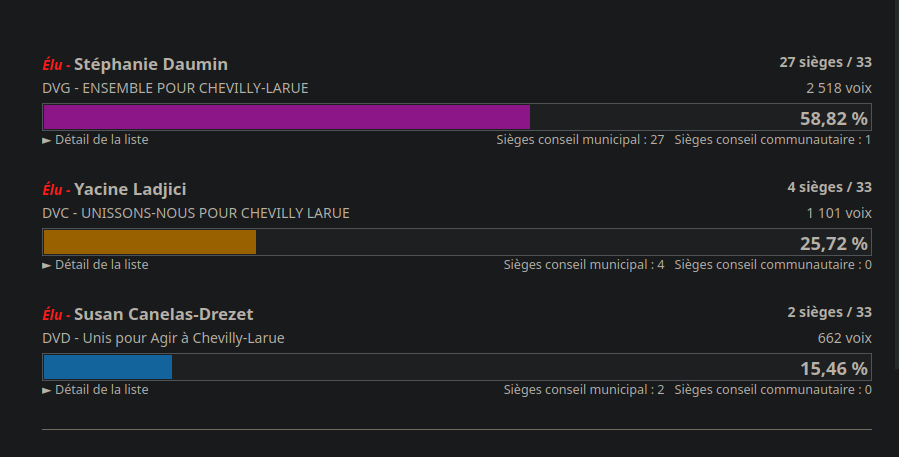The image size is (899, 457).
Task: Select candidate name Stéphanie Daumin
Action: (151, 64)
